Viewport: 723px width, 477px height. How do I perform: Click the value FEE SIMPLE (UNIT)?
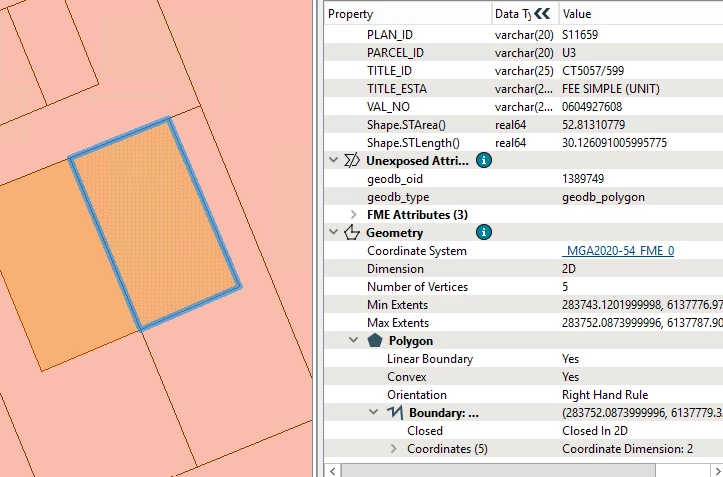[x=610, y=89]
